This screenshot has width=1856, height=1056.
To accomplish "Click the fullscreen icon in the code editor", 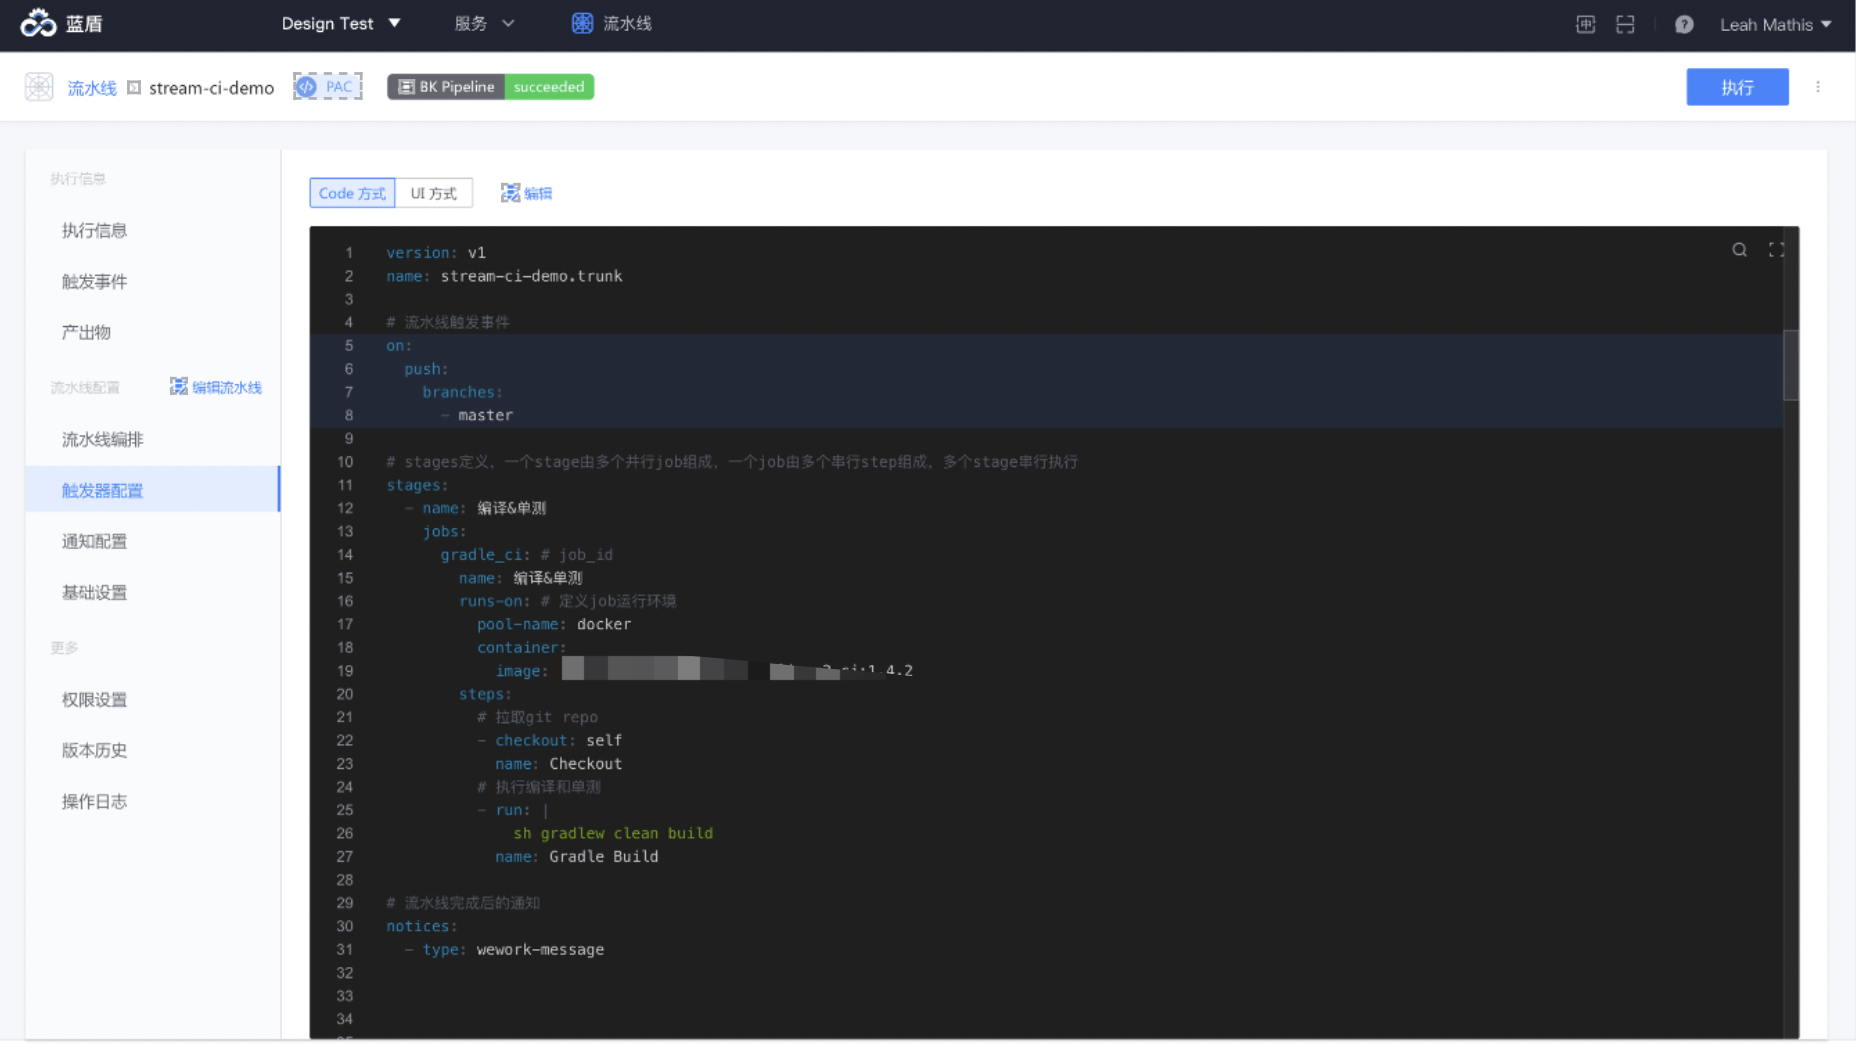I will (x=1776, y=250).
